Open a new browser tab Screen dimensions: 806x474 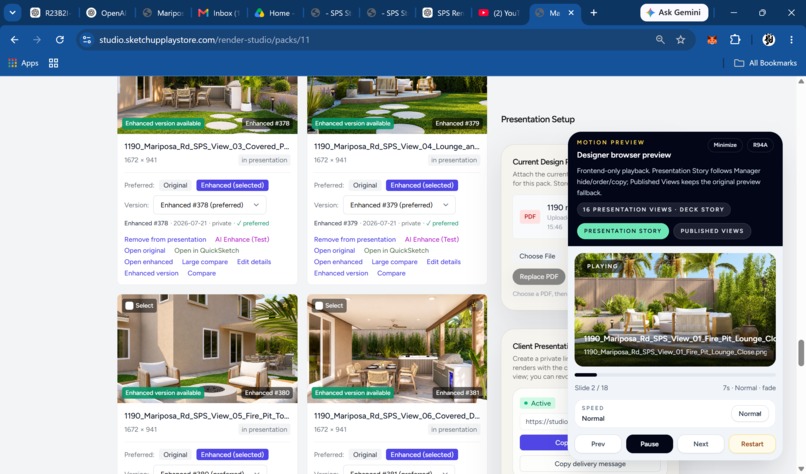(594, 13)
